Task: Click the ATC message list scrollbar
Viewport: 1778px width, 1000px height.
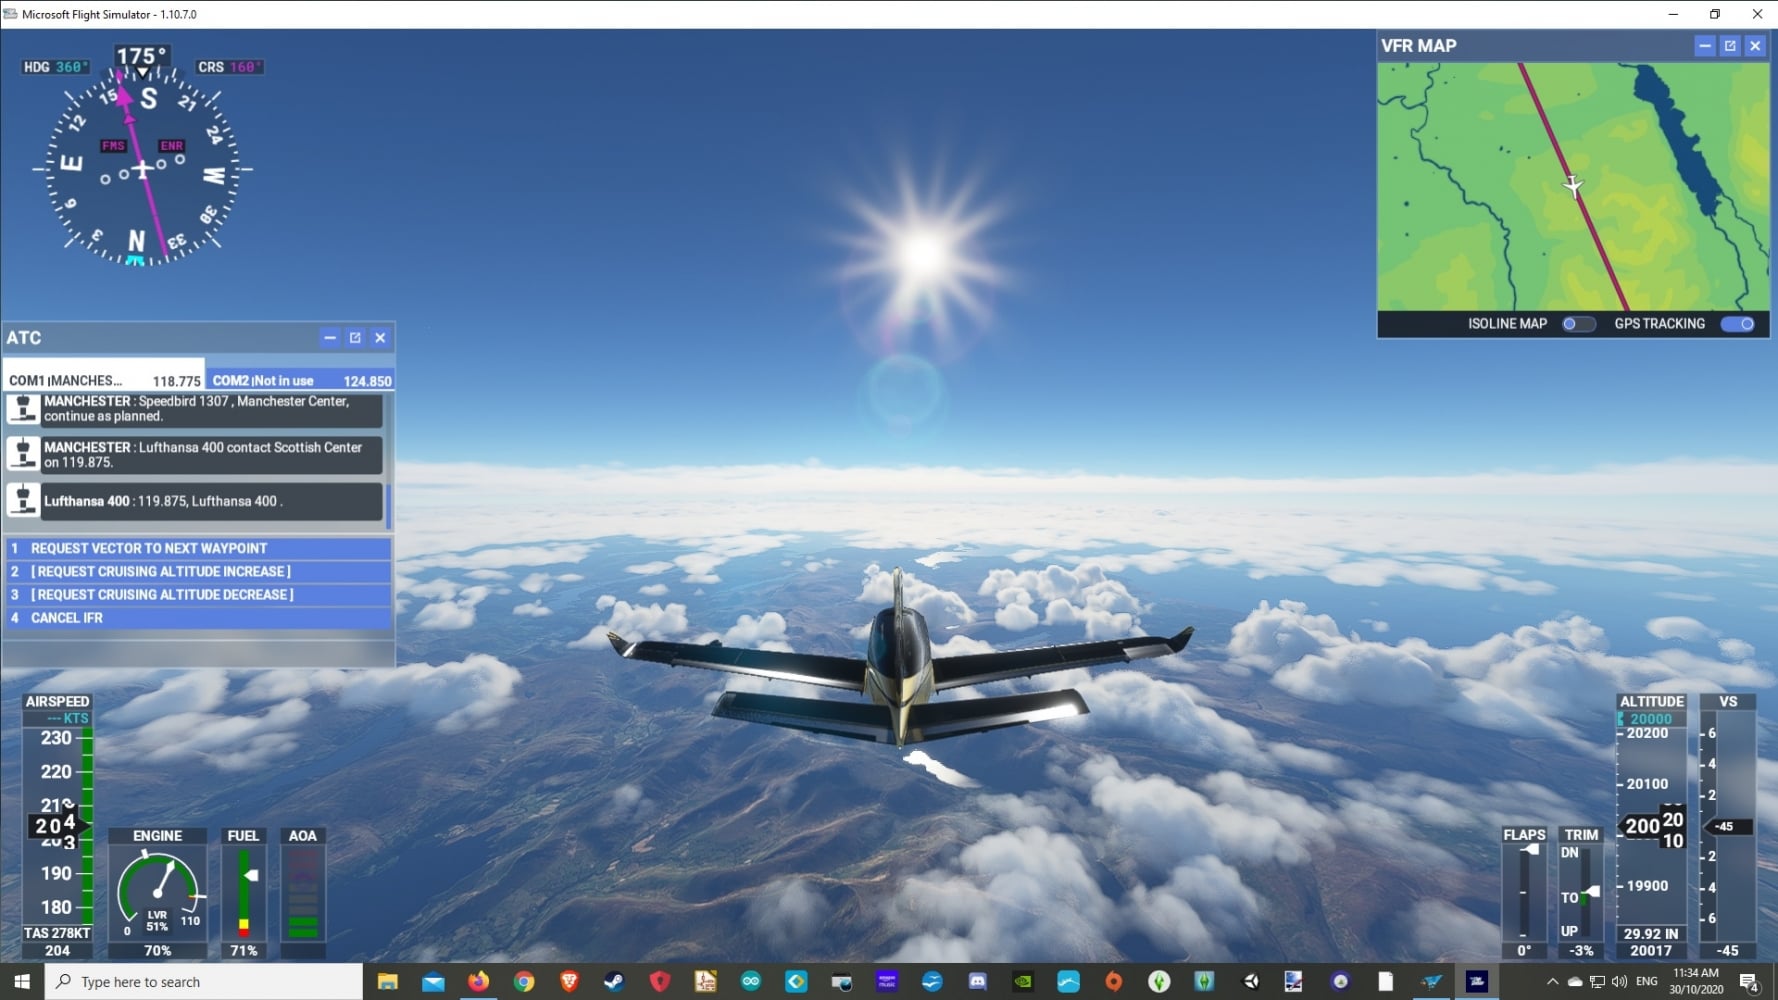Action: pos(389,505)
